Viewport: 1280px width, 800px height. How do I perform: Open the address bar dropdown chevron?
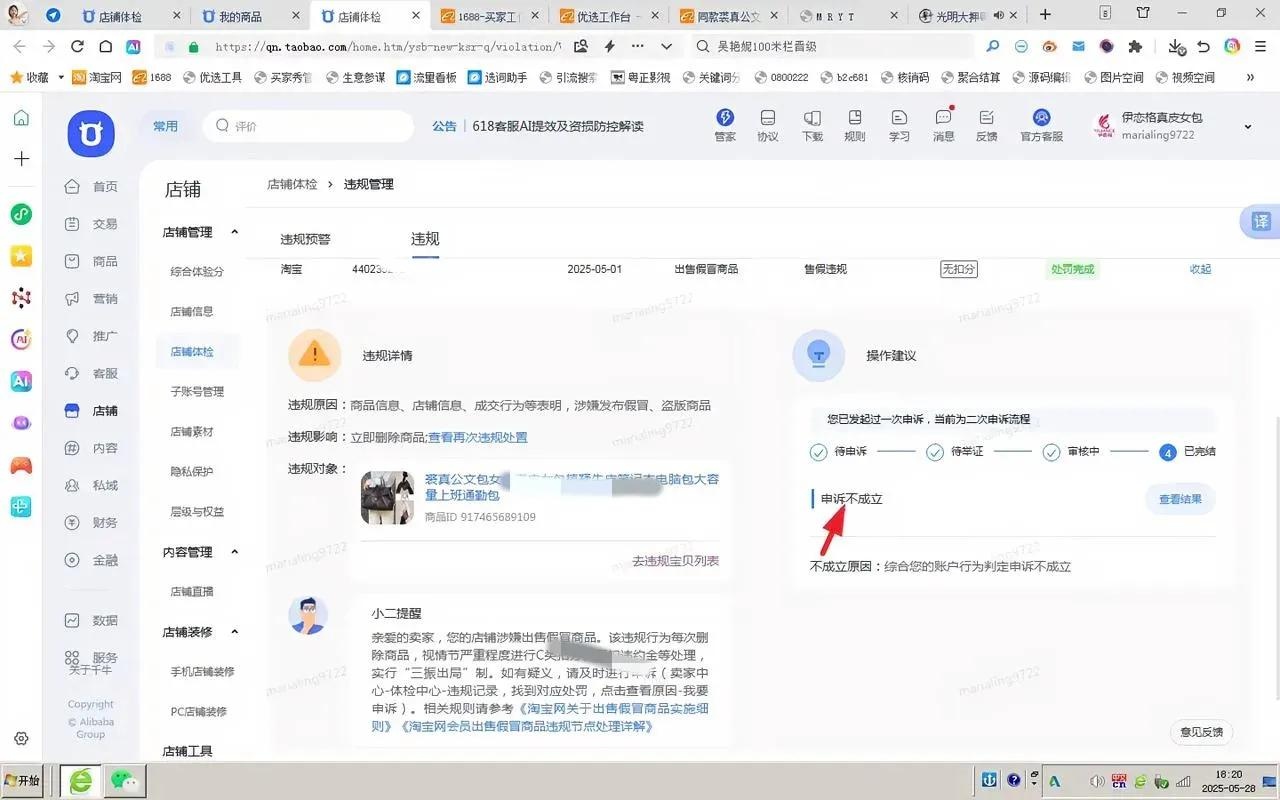coord(667,46)
